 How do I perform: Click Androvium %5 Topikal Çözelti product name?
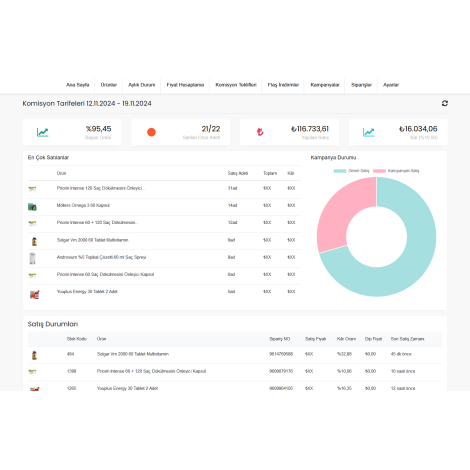(x=101, y=257)
